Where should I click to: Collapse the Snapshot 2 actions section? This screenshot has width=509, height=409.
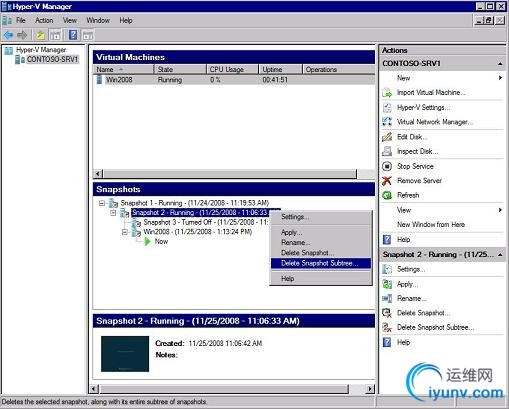pos(500,255)
